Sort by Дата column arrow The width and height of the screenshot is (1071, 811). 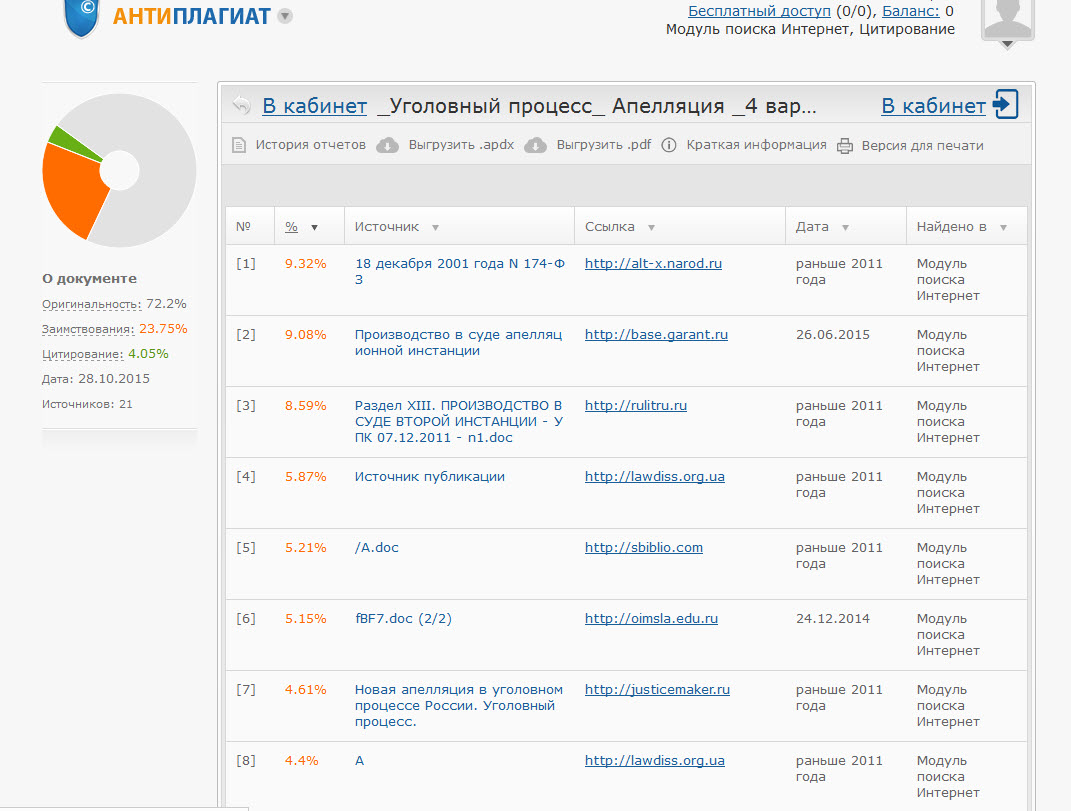tap(845, 228)
